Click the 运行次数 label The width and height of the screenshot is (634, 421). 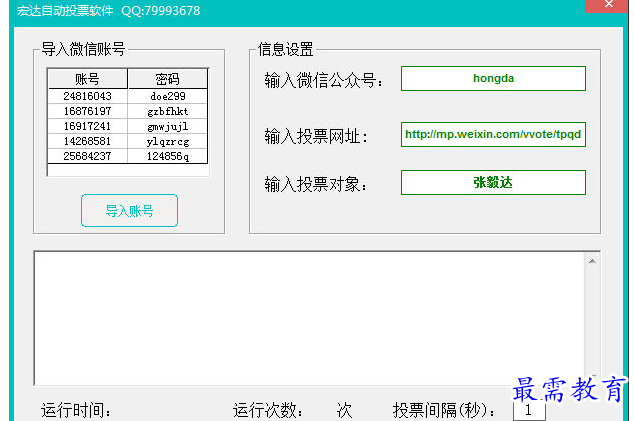pyautogui.click(x=268, y=410)
